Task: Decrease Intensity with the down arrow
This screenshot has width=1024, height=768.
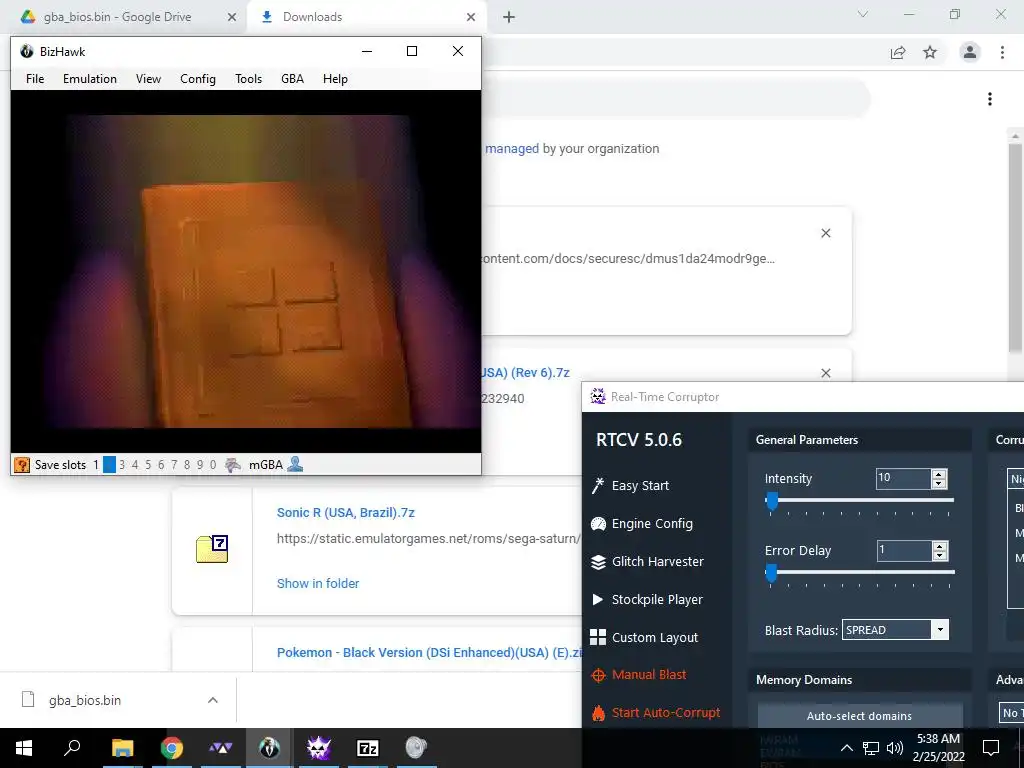Action: coord(939,483)
